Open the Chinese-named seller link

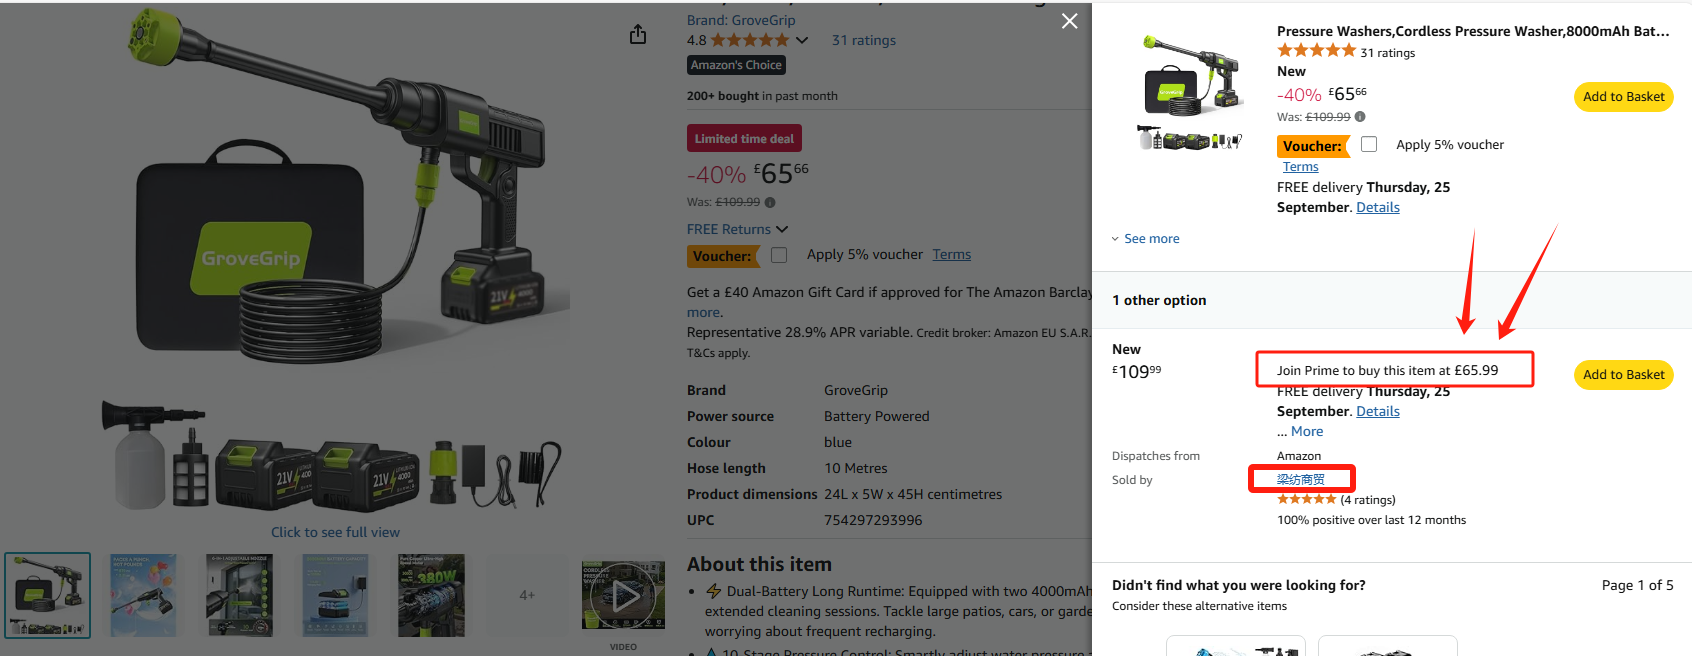click(1300, 480)
